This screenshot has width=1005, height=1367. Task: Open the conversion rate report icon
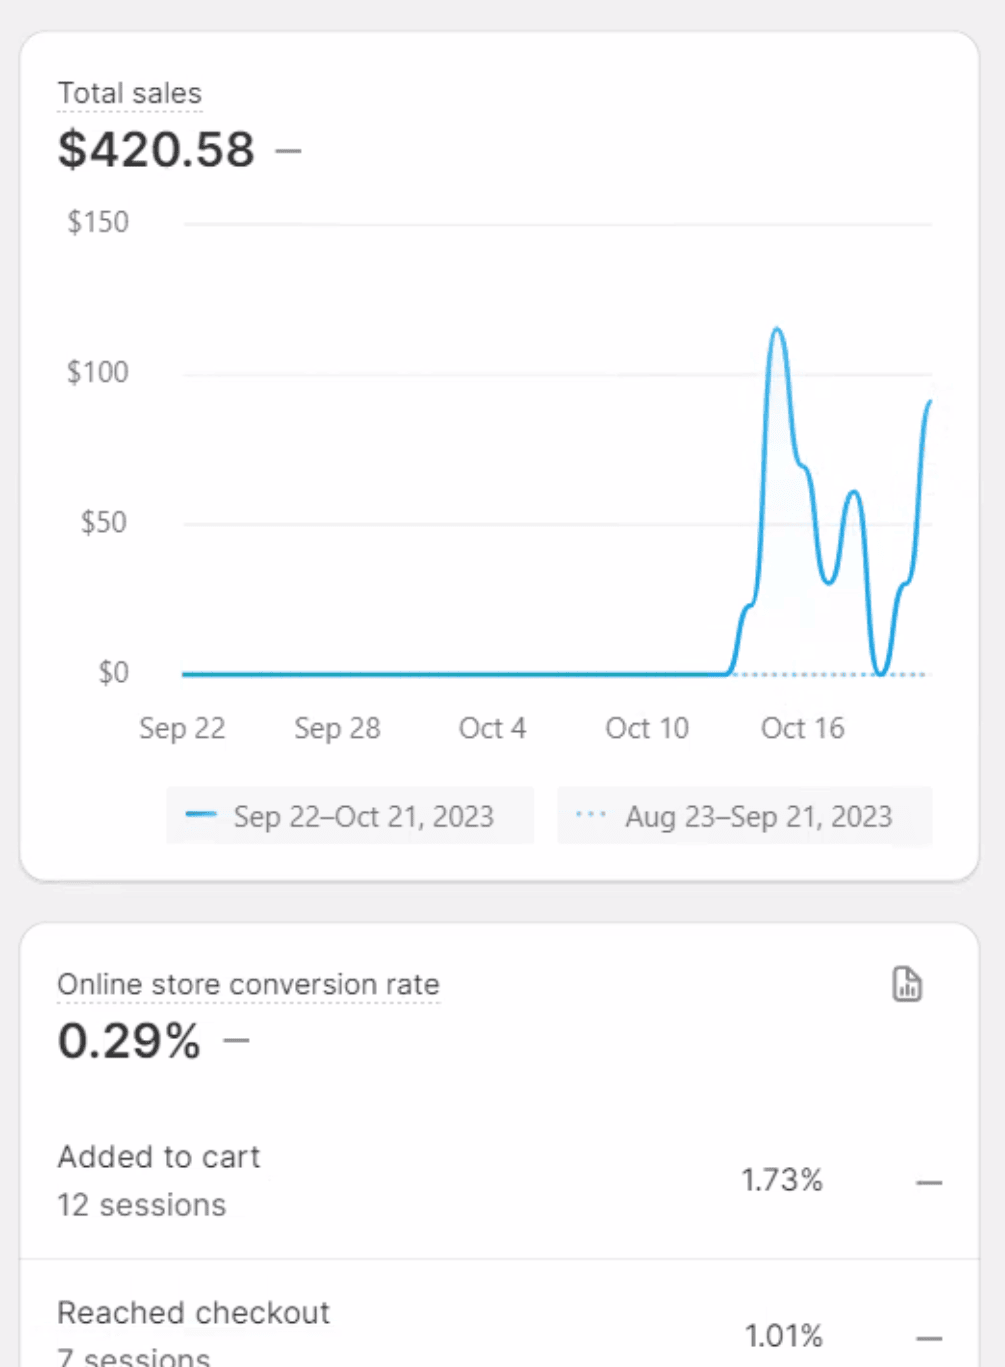(x=906, y=984)
